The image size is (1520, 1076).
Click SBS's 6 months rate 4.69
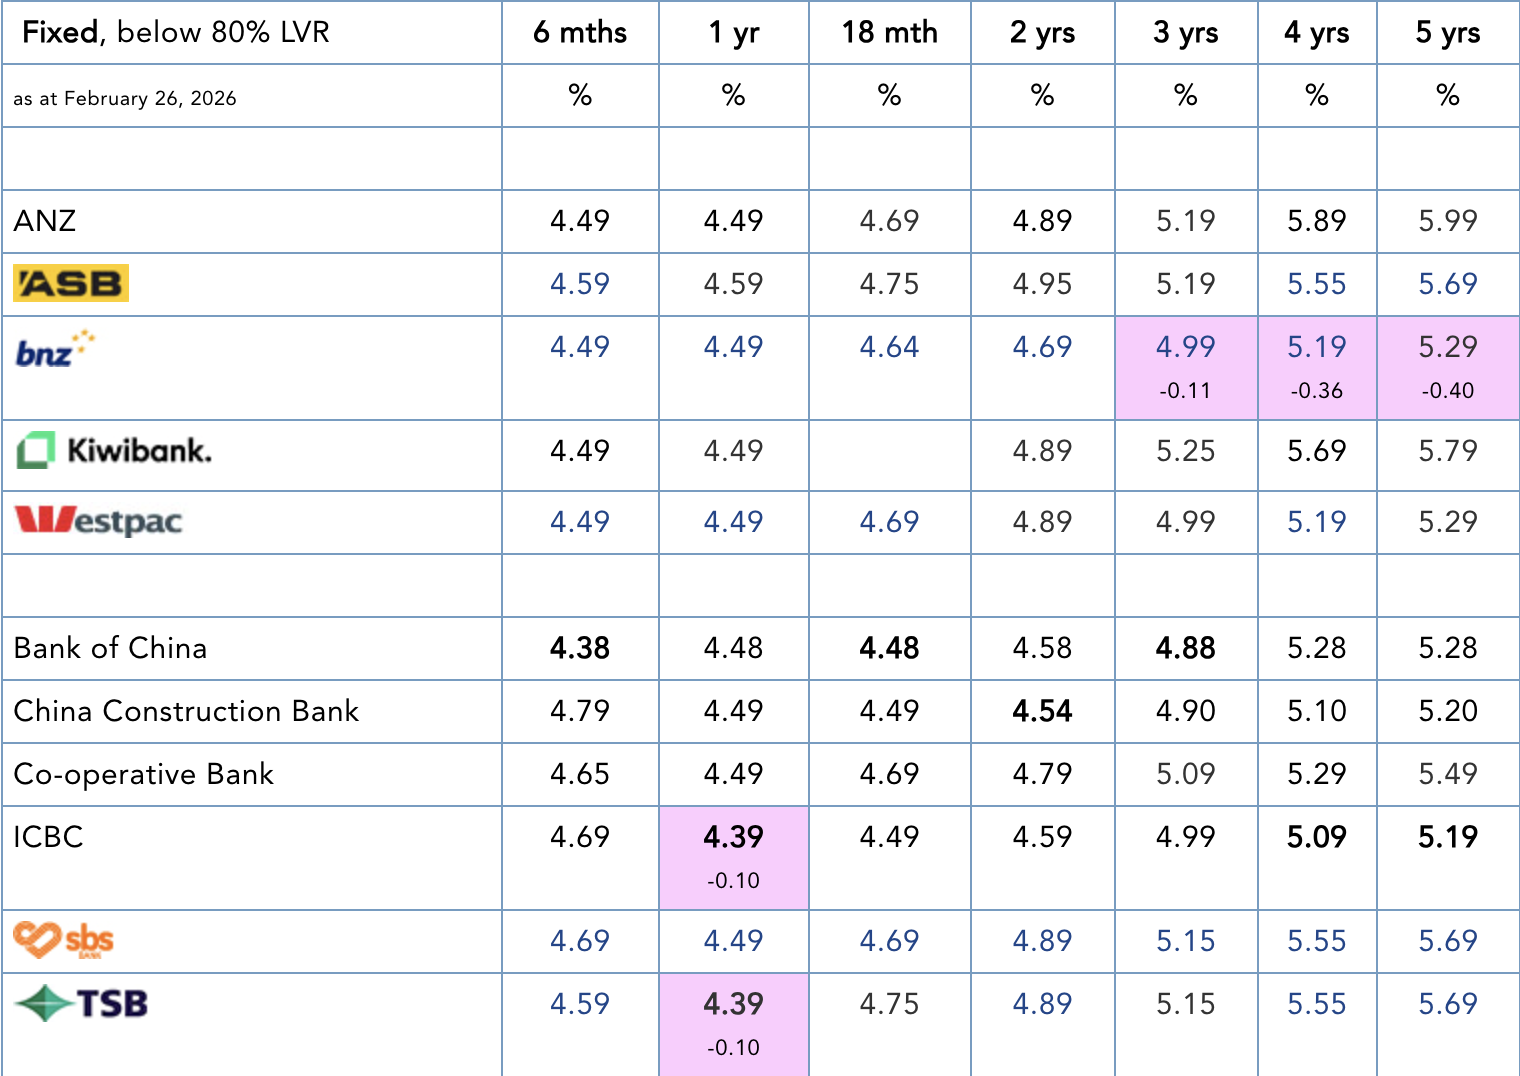click(x=580, y=941)
